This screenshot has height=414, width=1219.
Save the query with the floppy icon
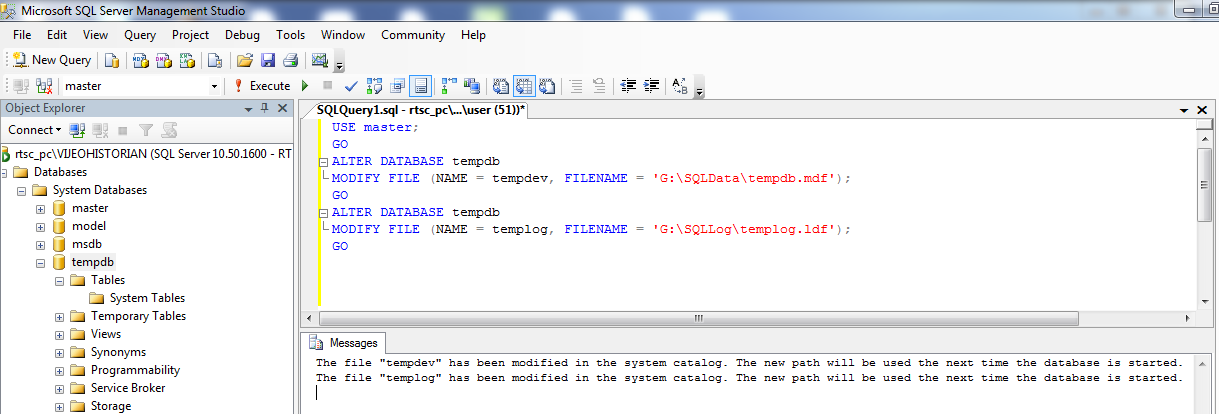[x=268, y=60]
